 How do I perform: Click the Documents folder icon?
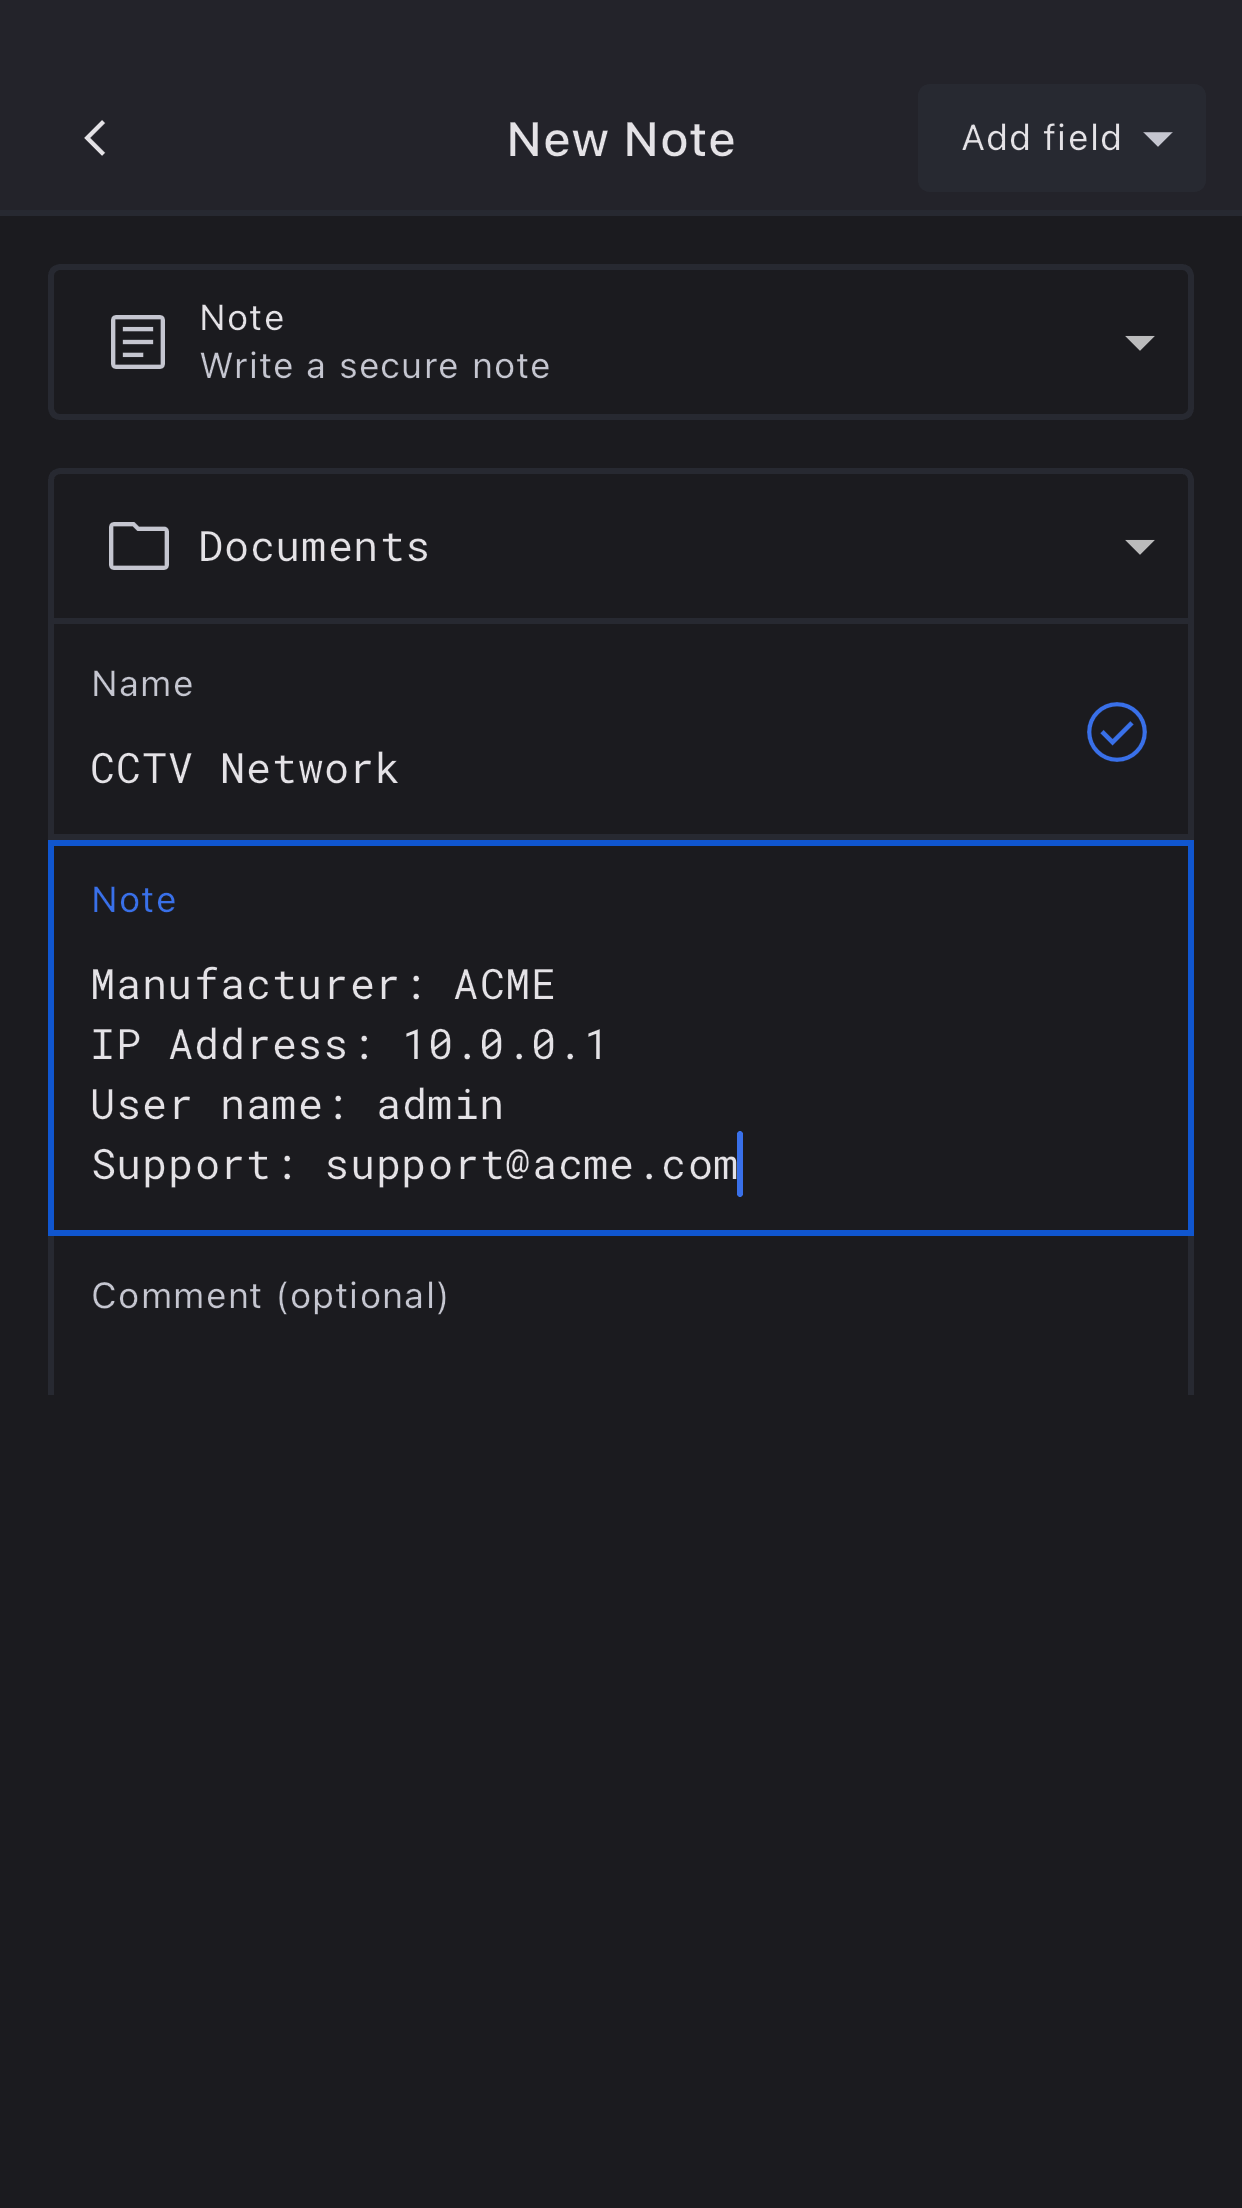[x=138, y=546]
